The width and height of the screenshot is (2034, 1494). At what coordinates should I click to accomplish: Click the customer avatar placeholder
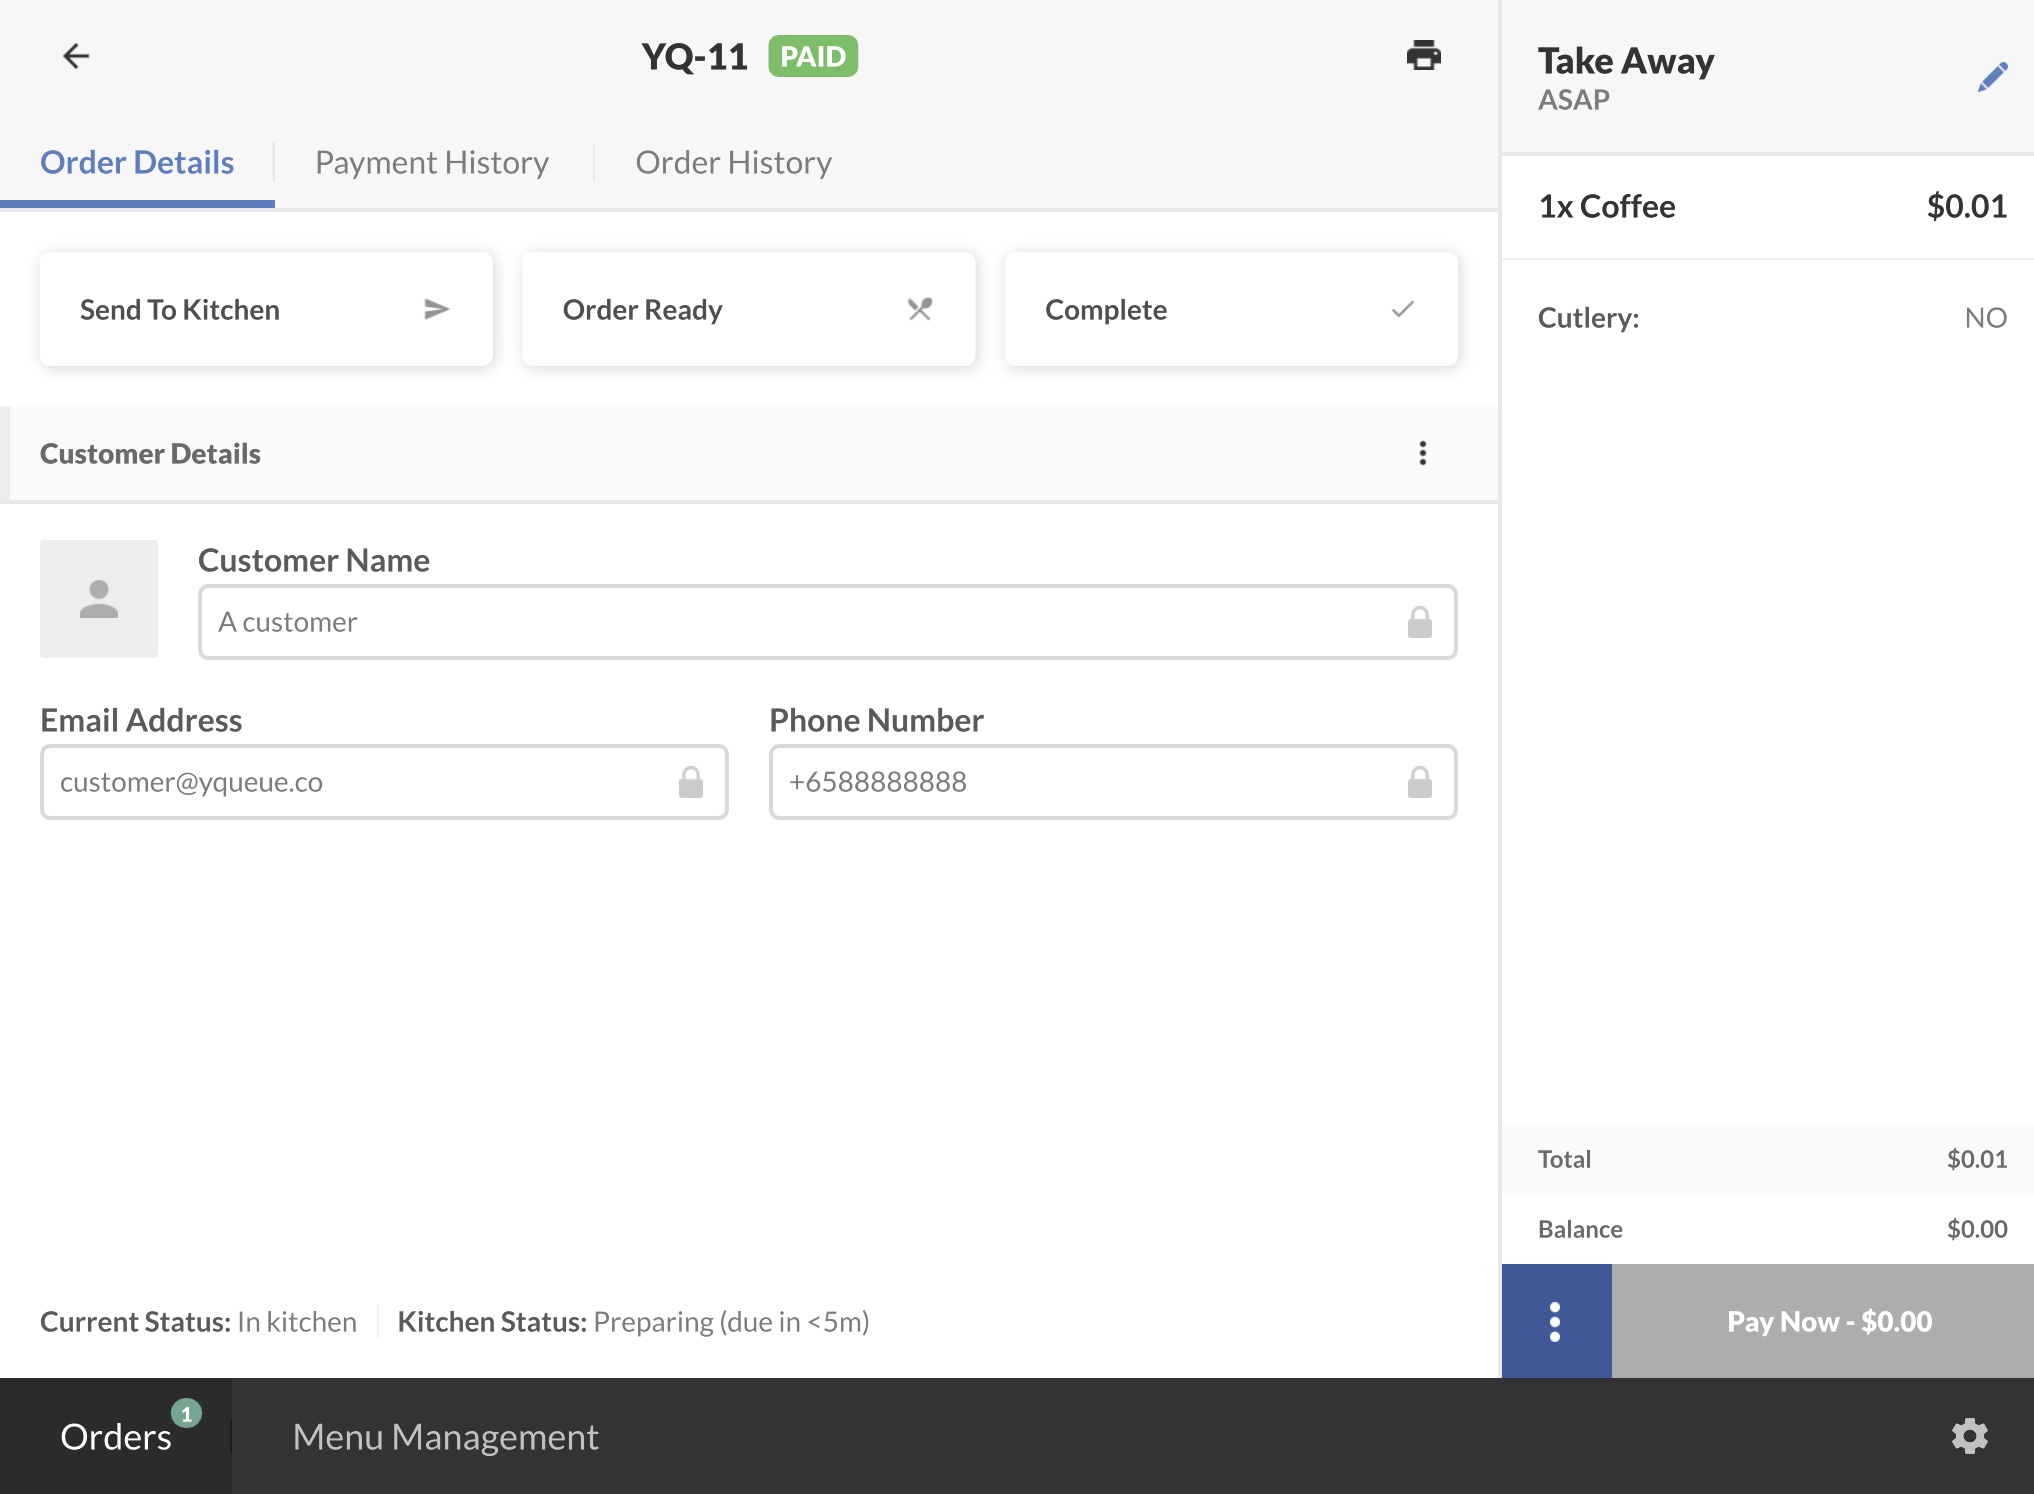99,599
